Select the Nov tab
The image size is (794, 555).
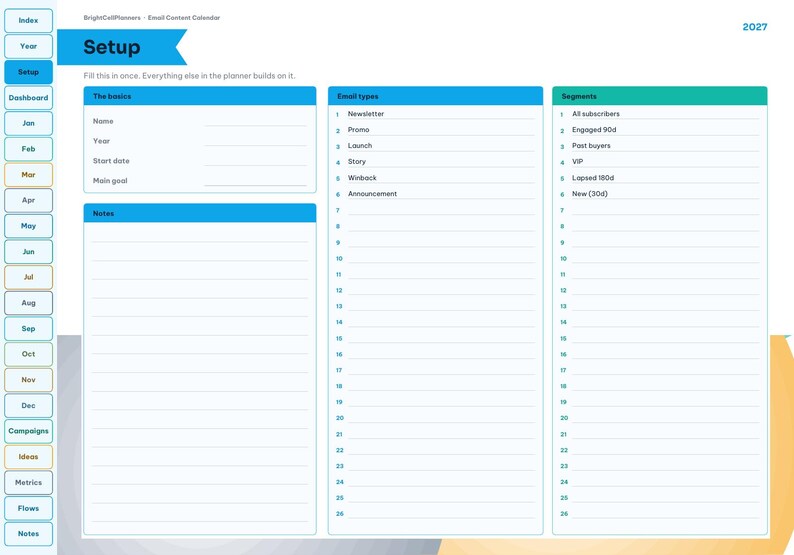tap(28, 380)
